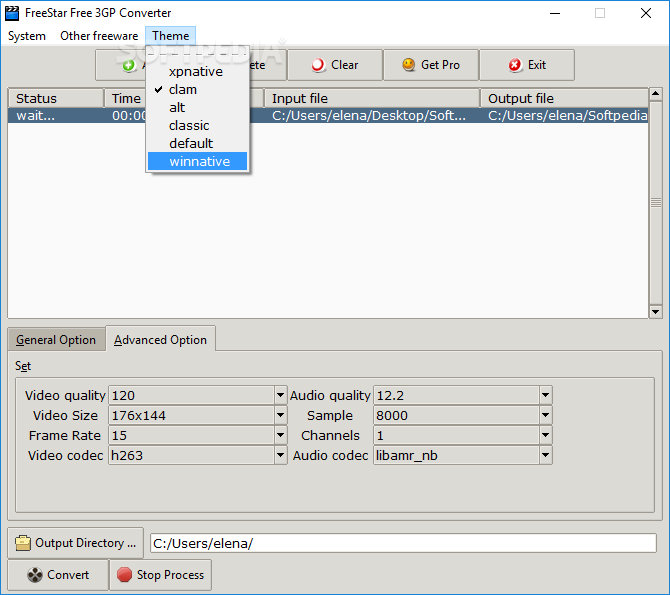Tear off the Theme menu dashed line
The height and width of the screenshot is (595, 670).
click(197, 54)
